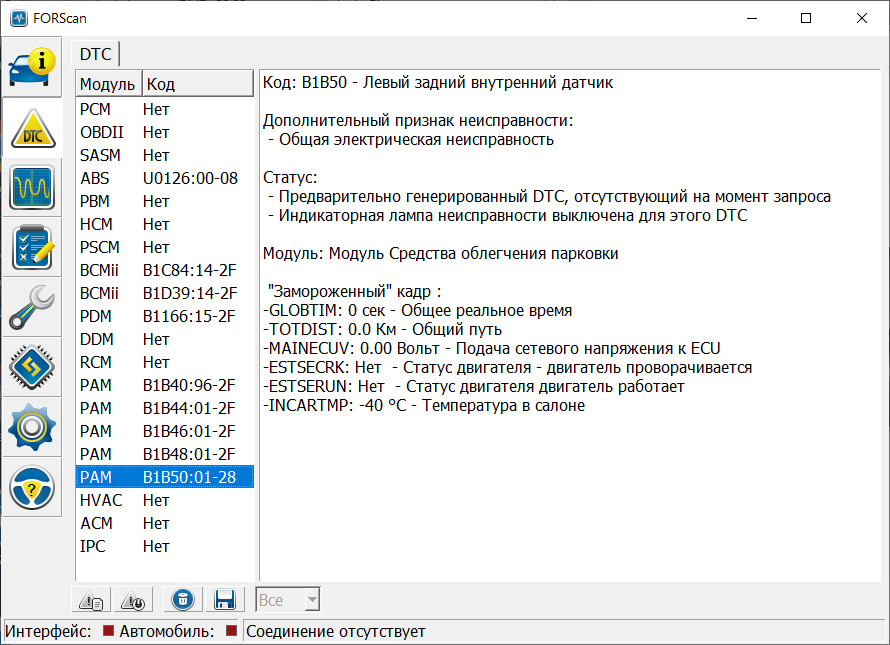Click the TOTDIST freeze frame line

[x=383, y=329]
